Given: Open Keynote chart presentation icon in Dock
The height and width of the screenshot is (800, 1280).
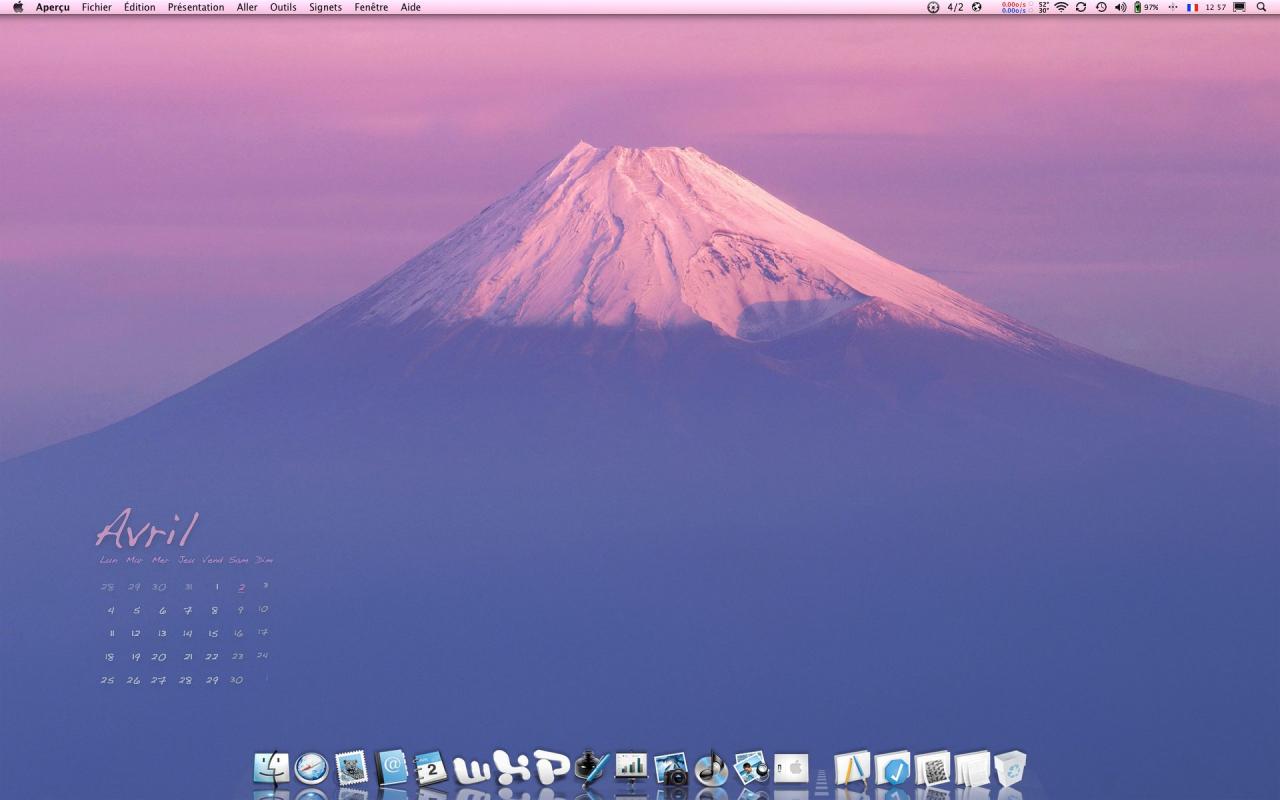Looking at the screenshot, I should [x=631, y=768].
